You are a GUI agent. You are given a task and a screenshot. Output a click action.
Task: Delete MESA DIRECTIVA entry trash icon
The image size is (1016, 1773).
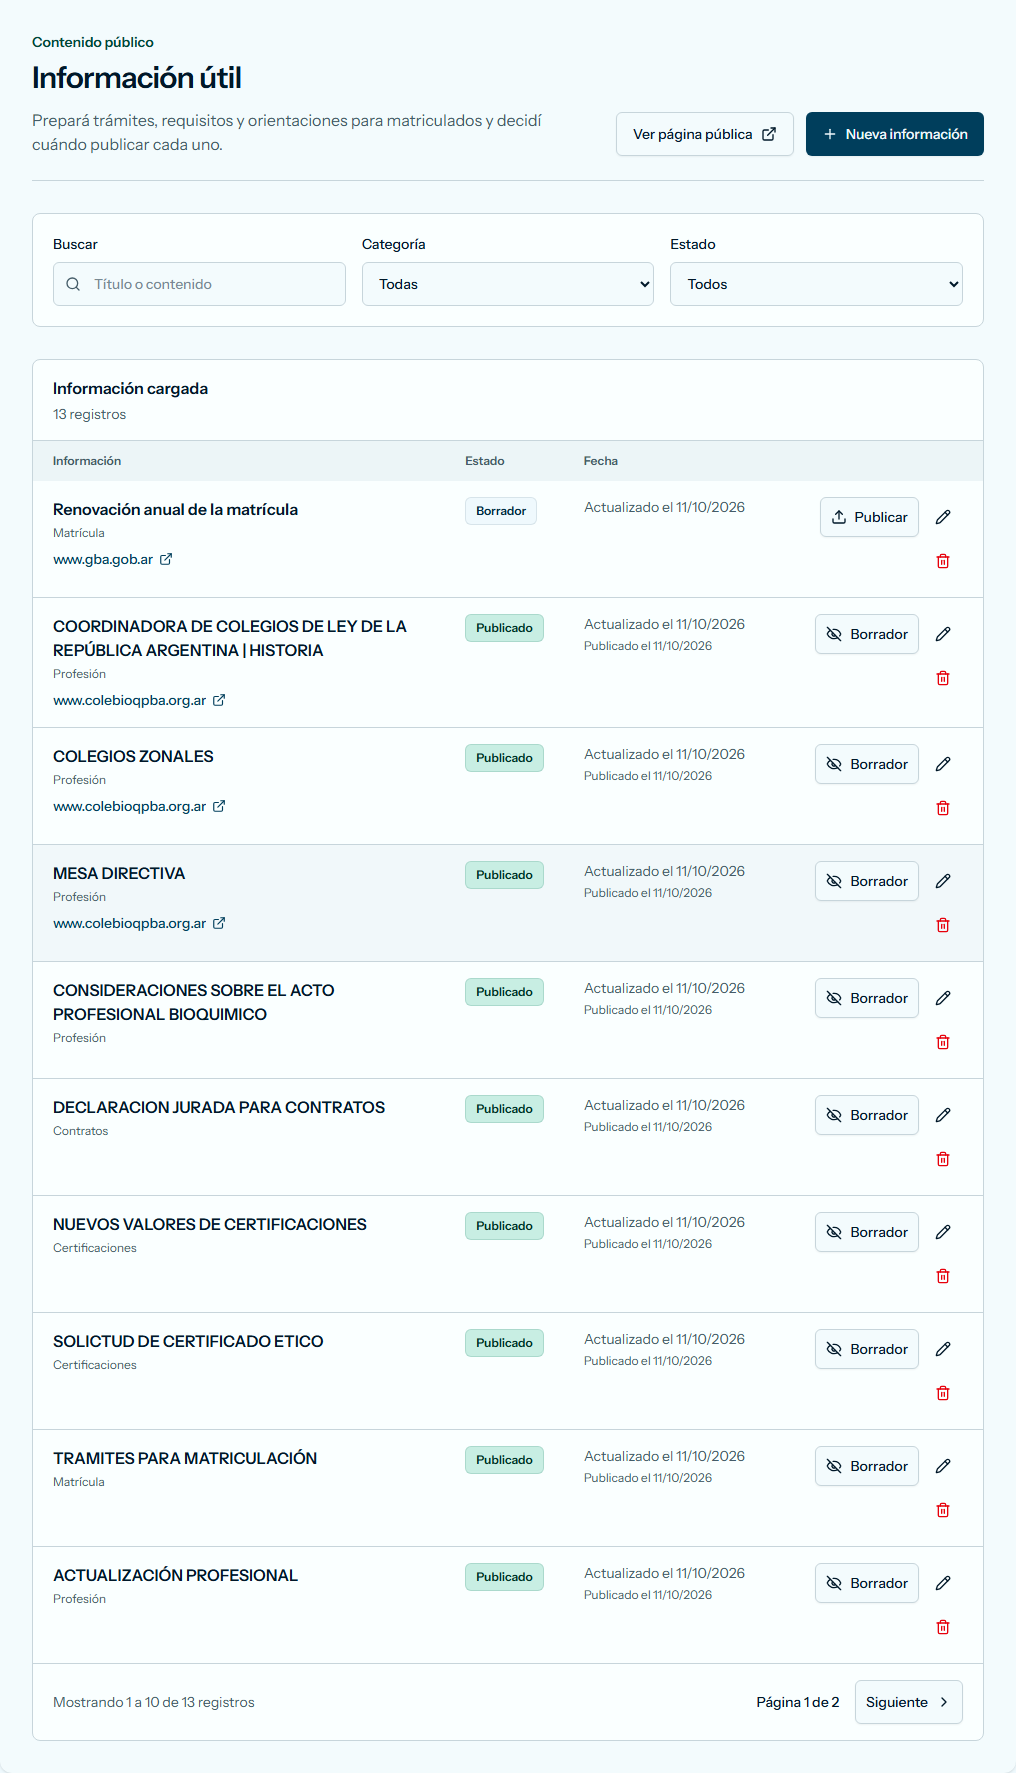click(x=943, y=925)
